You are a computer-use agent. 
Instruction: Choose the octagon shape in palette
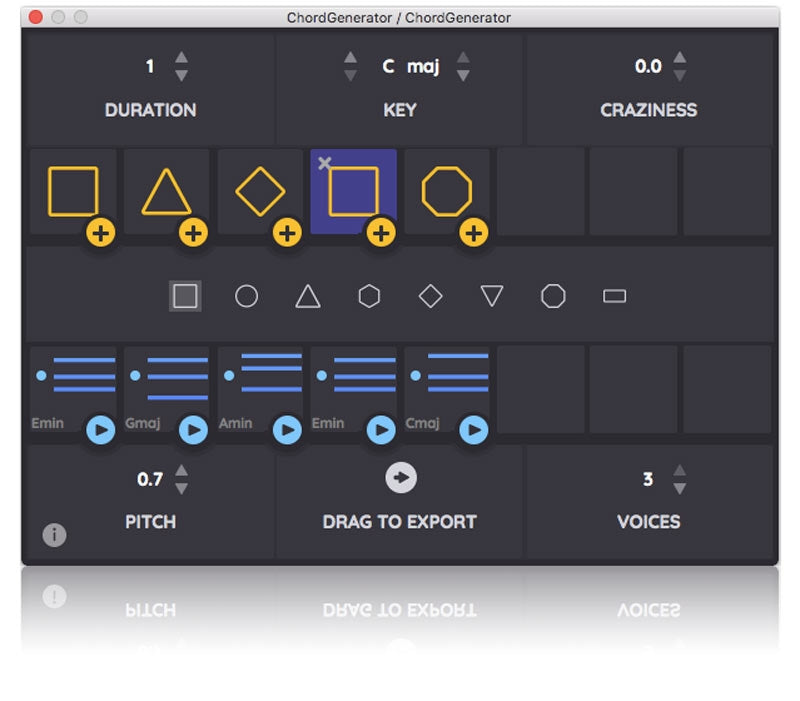point(553,296)
